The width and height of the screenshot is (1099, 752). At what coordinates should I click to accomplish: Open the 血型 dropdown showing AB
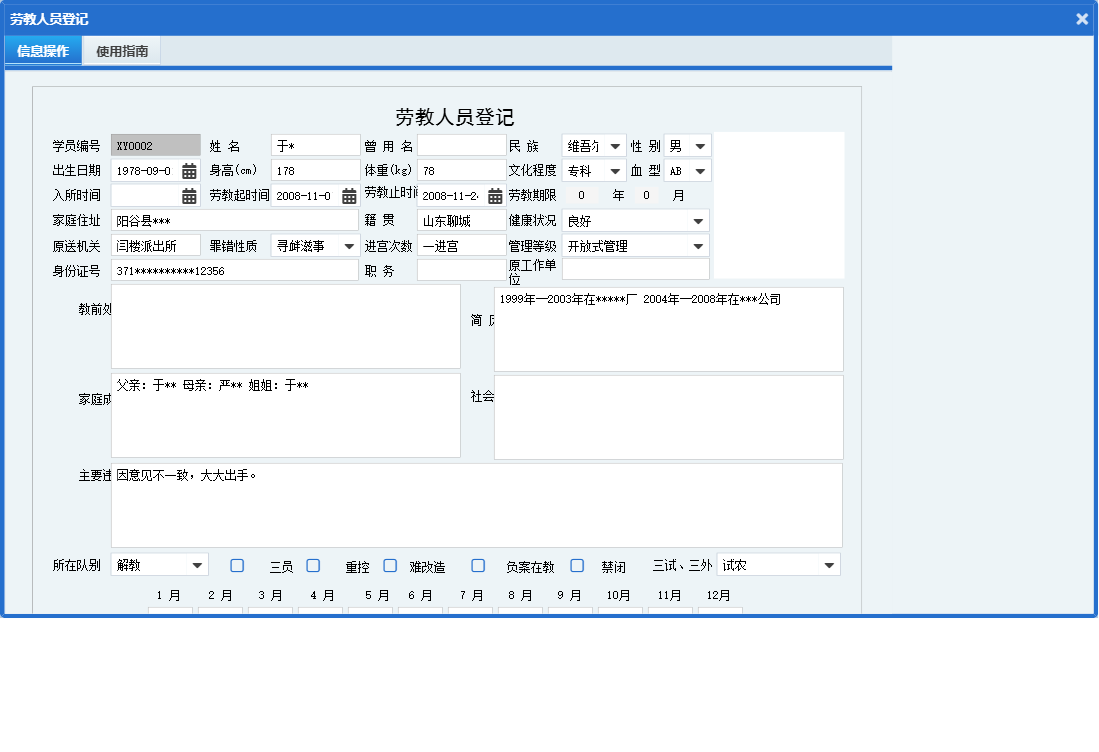[700, 170]
